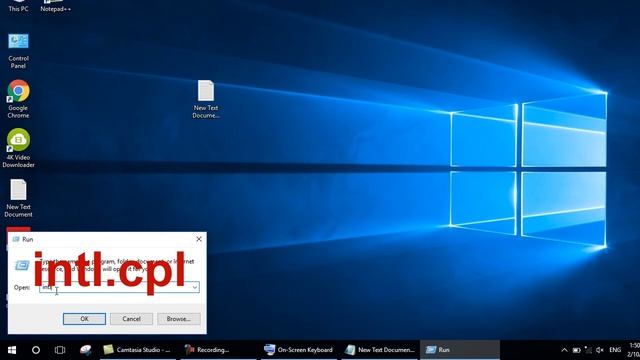This screenshot has height=360, width=640.
Task: Click Cancel in the Run dialog
Action: point(131,319)
